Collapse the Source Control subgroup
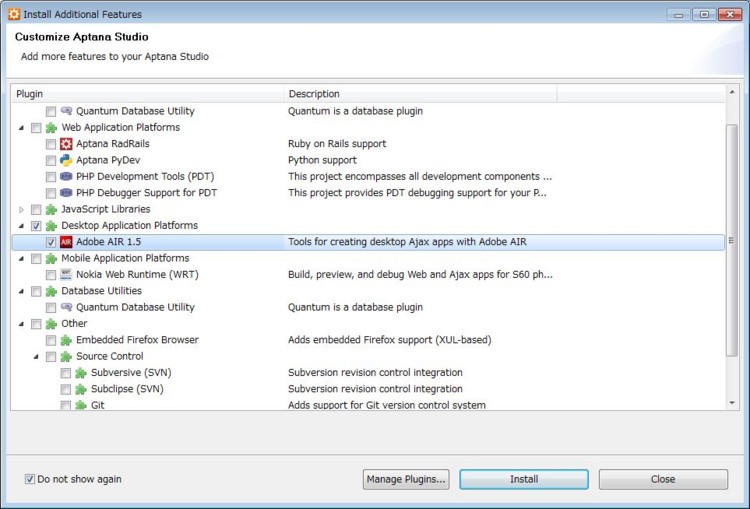This screenshot has height=509, width=750. click(x=36, y=356)
